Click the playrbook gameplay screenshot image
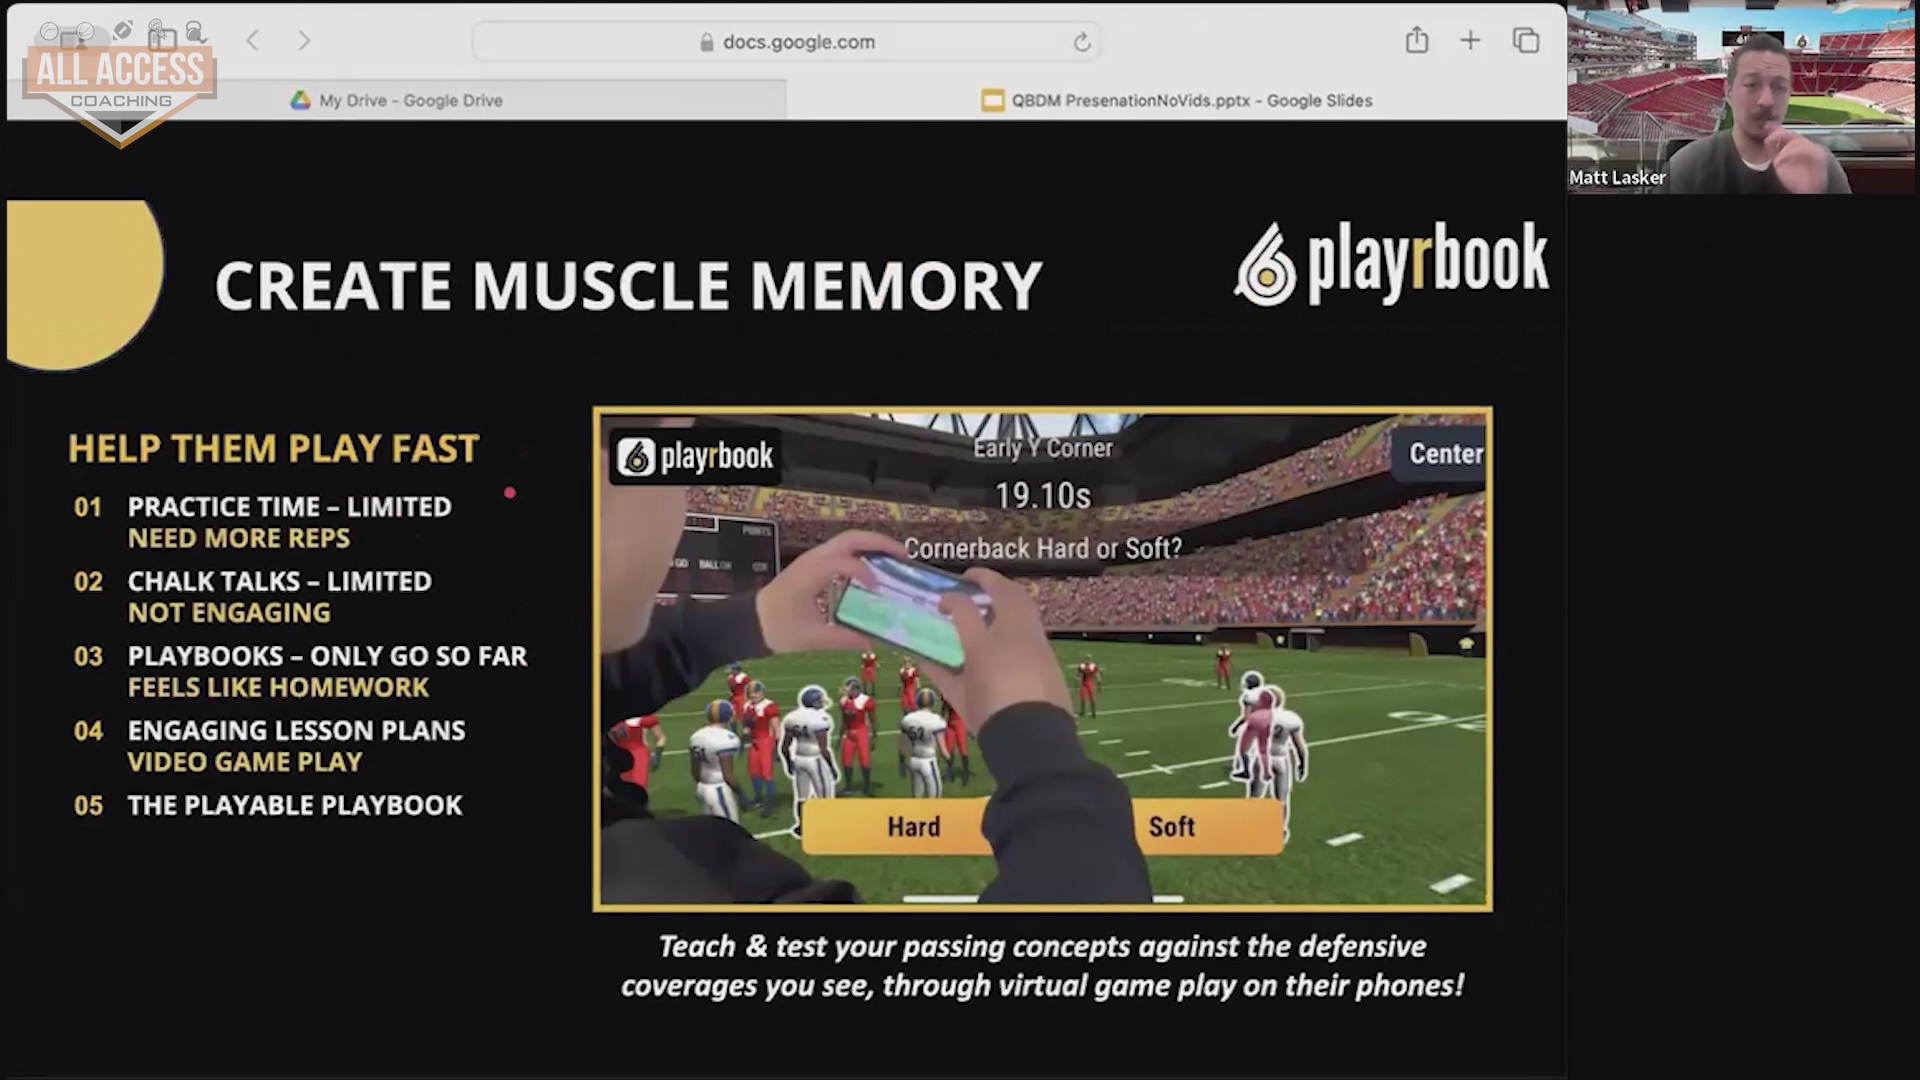1920x1080 pixels. tap(1042, 659)
